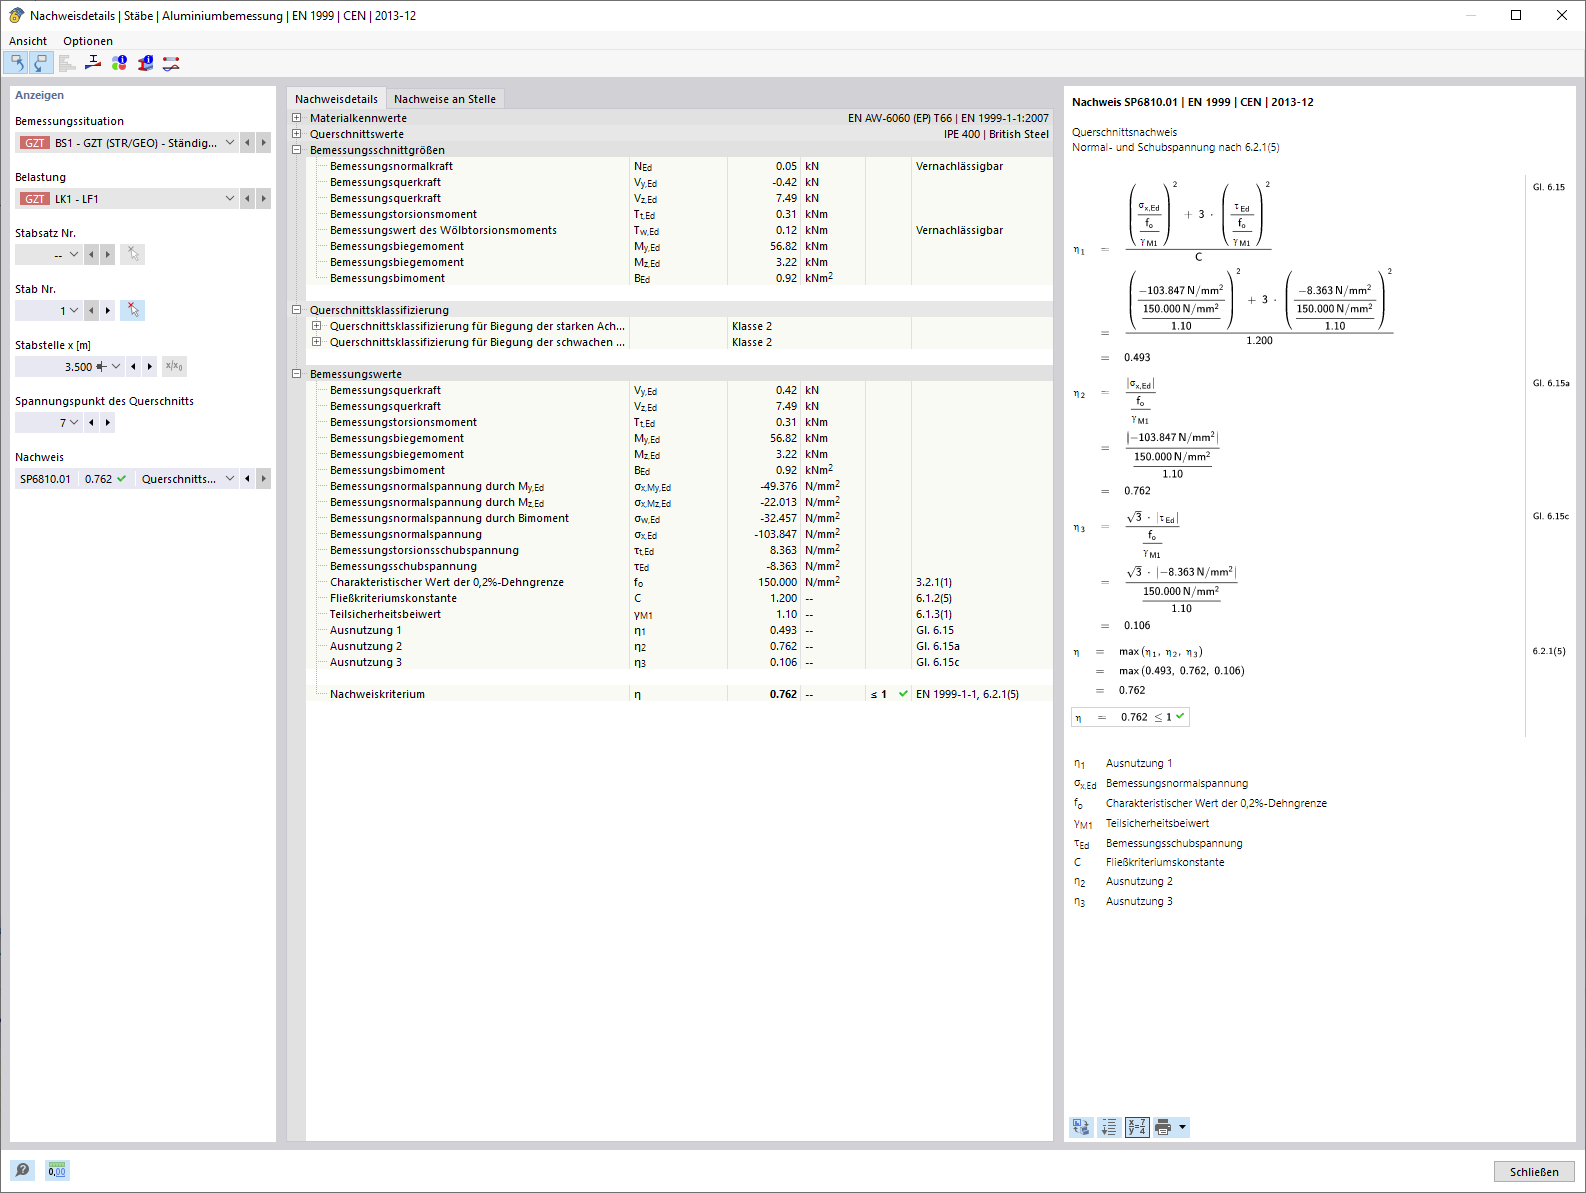Click the Schließen button

click(1534, 1172)
